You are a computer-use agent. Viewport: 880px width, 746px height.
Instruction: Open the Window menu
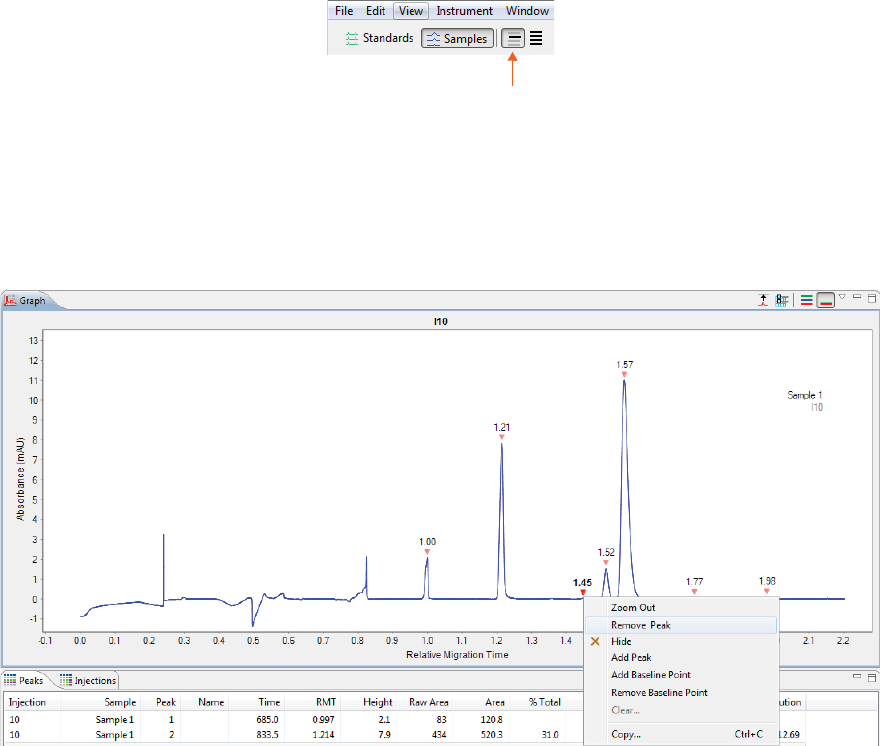(527, 11)
